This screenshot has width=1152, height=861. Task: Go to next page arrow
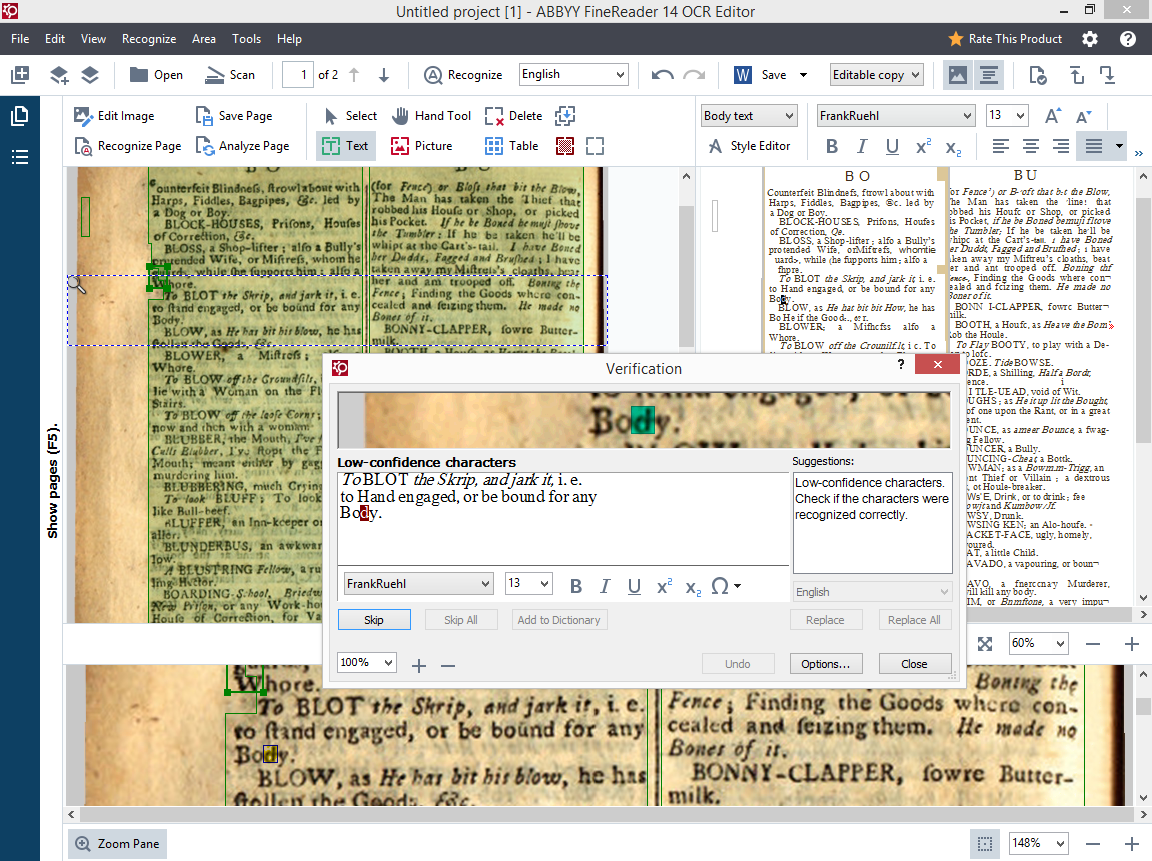tap(384, 74)
